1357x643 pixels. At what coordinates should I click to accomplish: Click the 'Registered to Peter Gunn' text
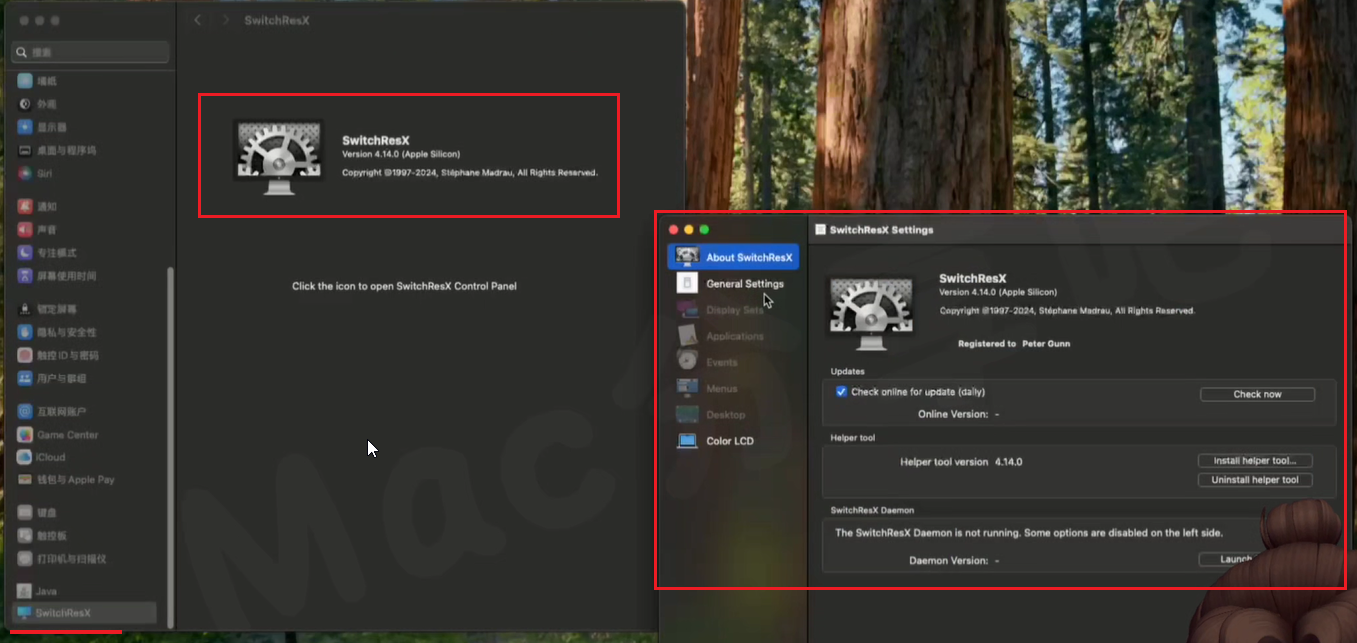1014,343
